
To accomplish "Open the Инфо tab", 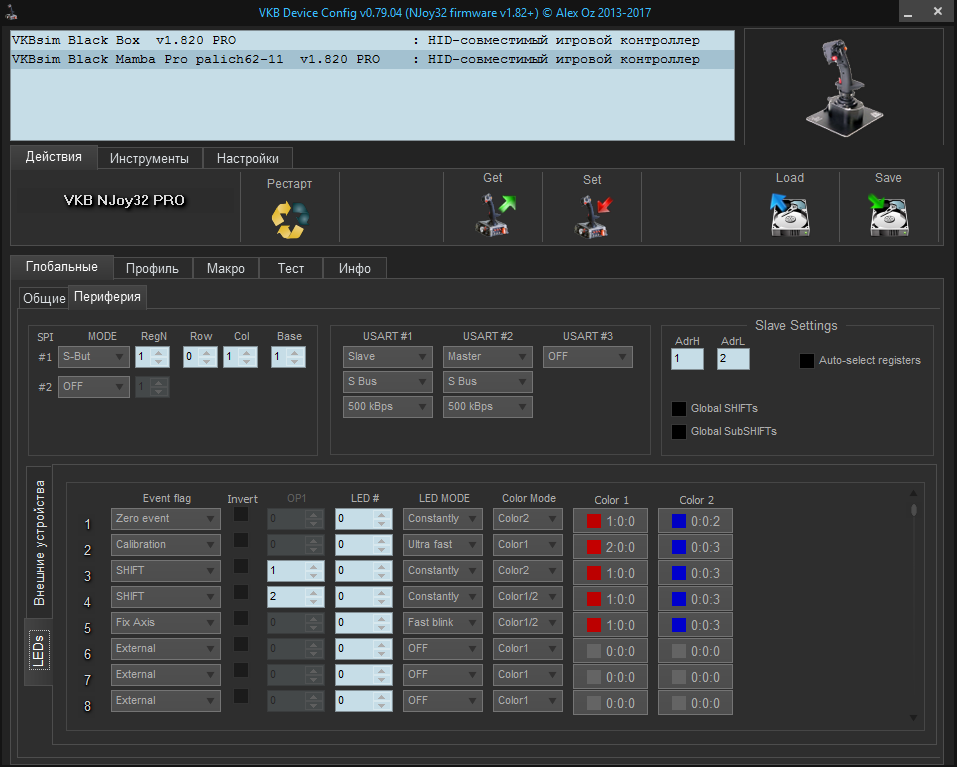I will coord(355,268).
